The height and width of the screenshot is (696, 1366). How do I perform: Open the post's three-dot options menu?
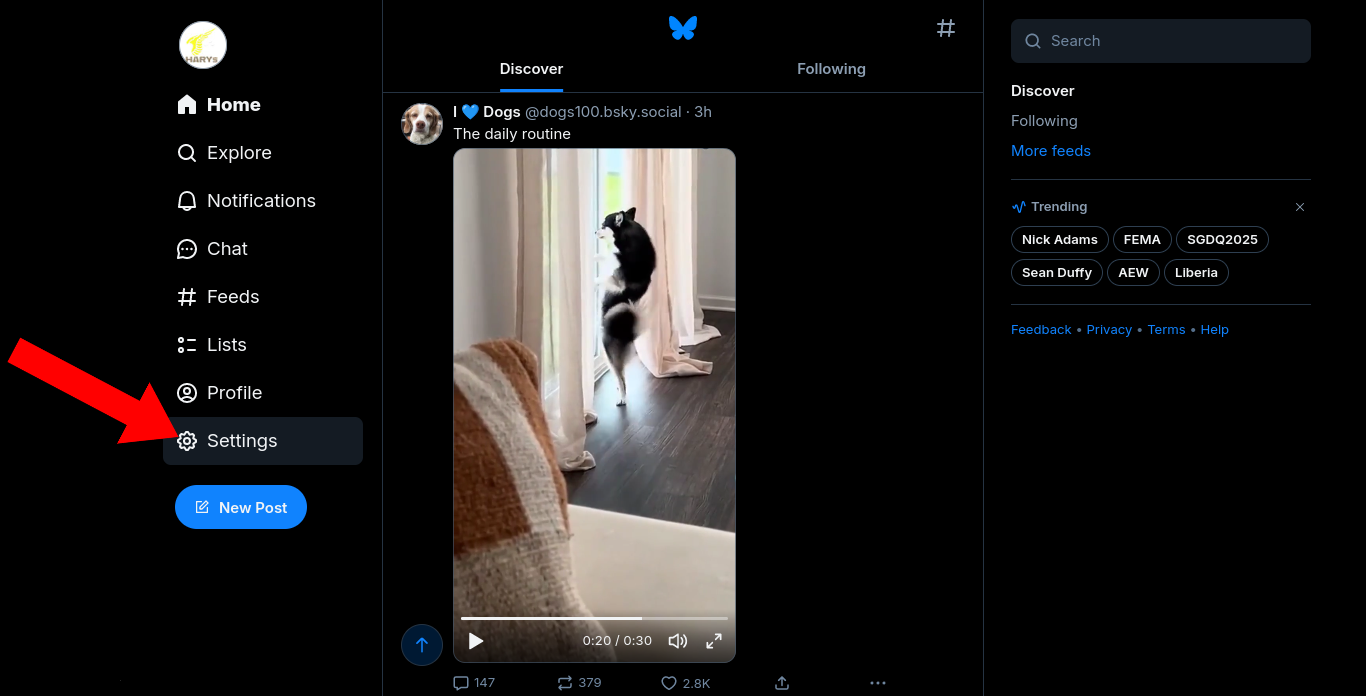pyautogui.click(x=878, y=683)
